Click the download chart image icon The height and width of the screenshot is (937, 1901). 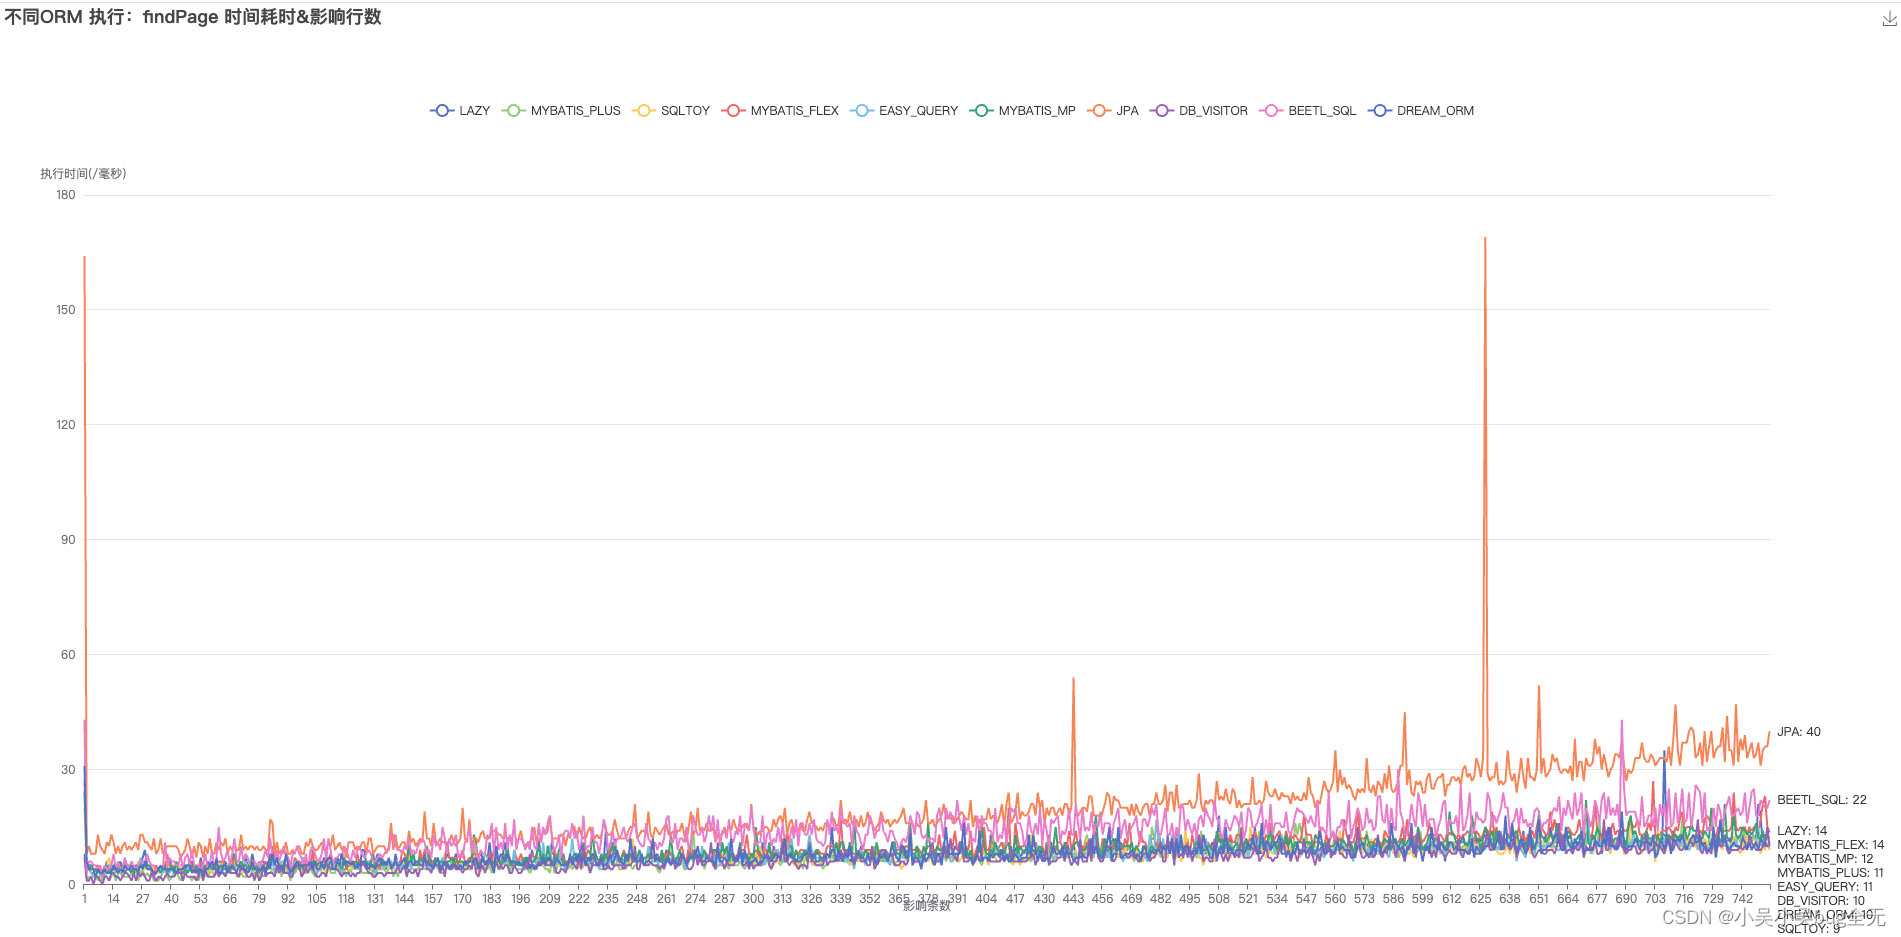pyautogui.click(x=1889, y=19)
